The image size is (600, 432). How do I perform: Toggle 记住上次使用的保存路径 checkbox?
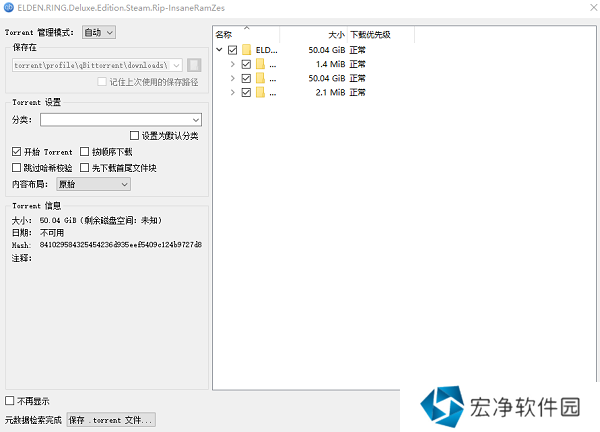[x=102, y=82]
